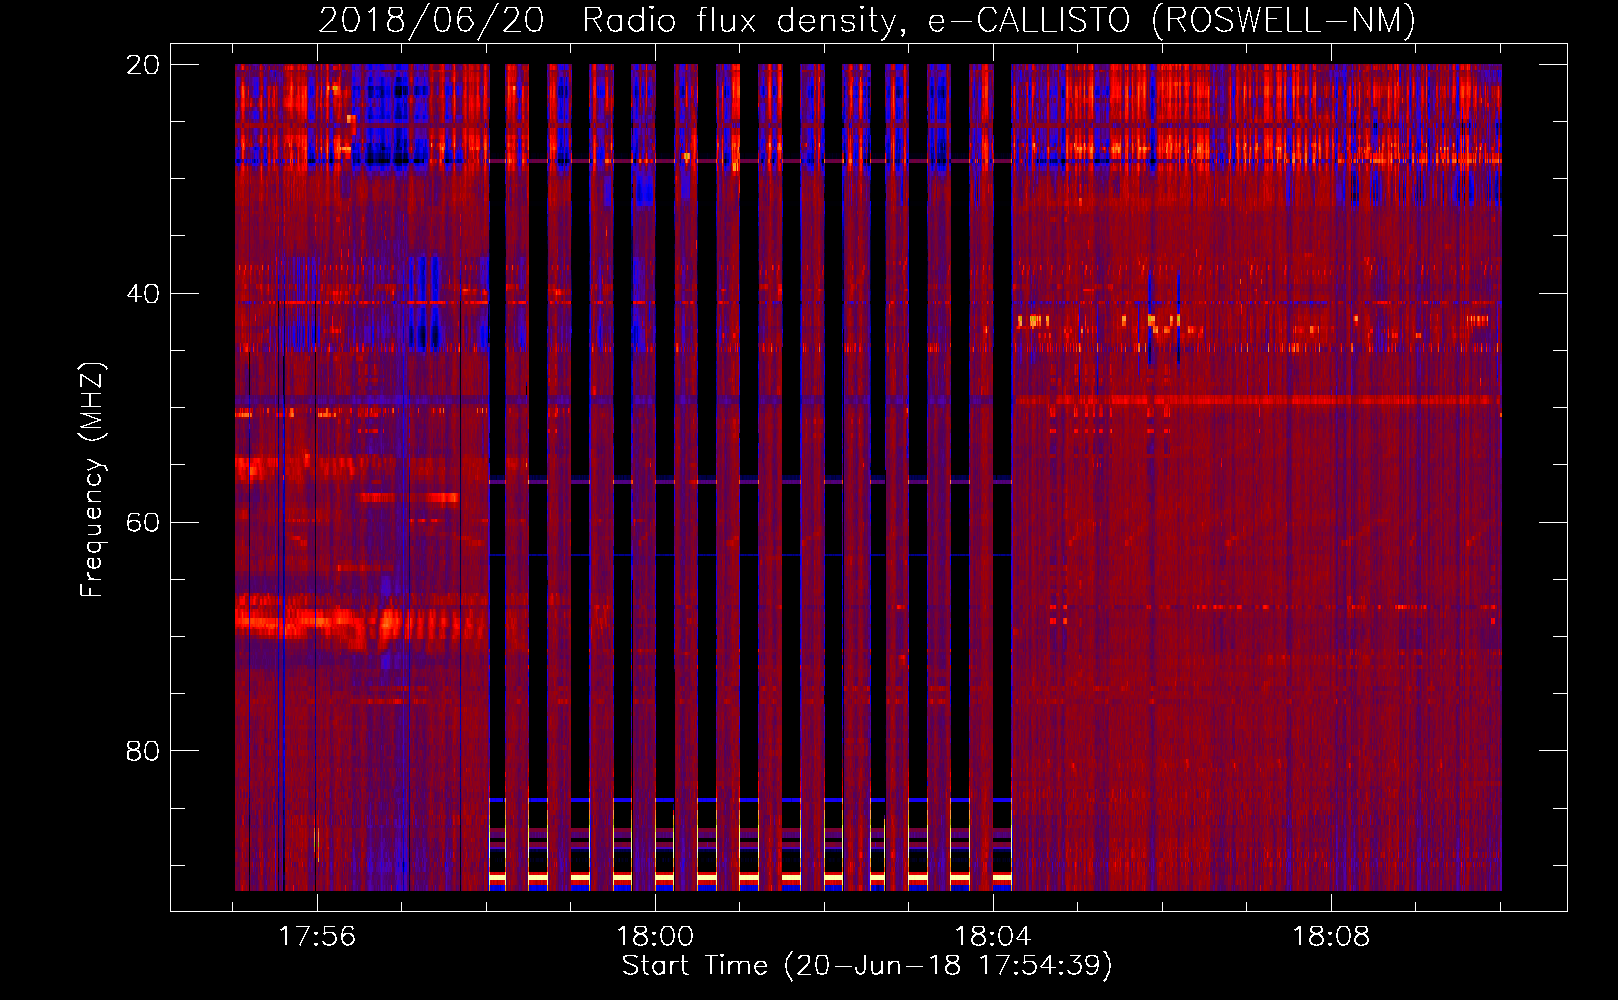Select the Frequency (MHZ) axis label
Viewport: 1618px width, 1000px height.
92,479
